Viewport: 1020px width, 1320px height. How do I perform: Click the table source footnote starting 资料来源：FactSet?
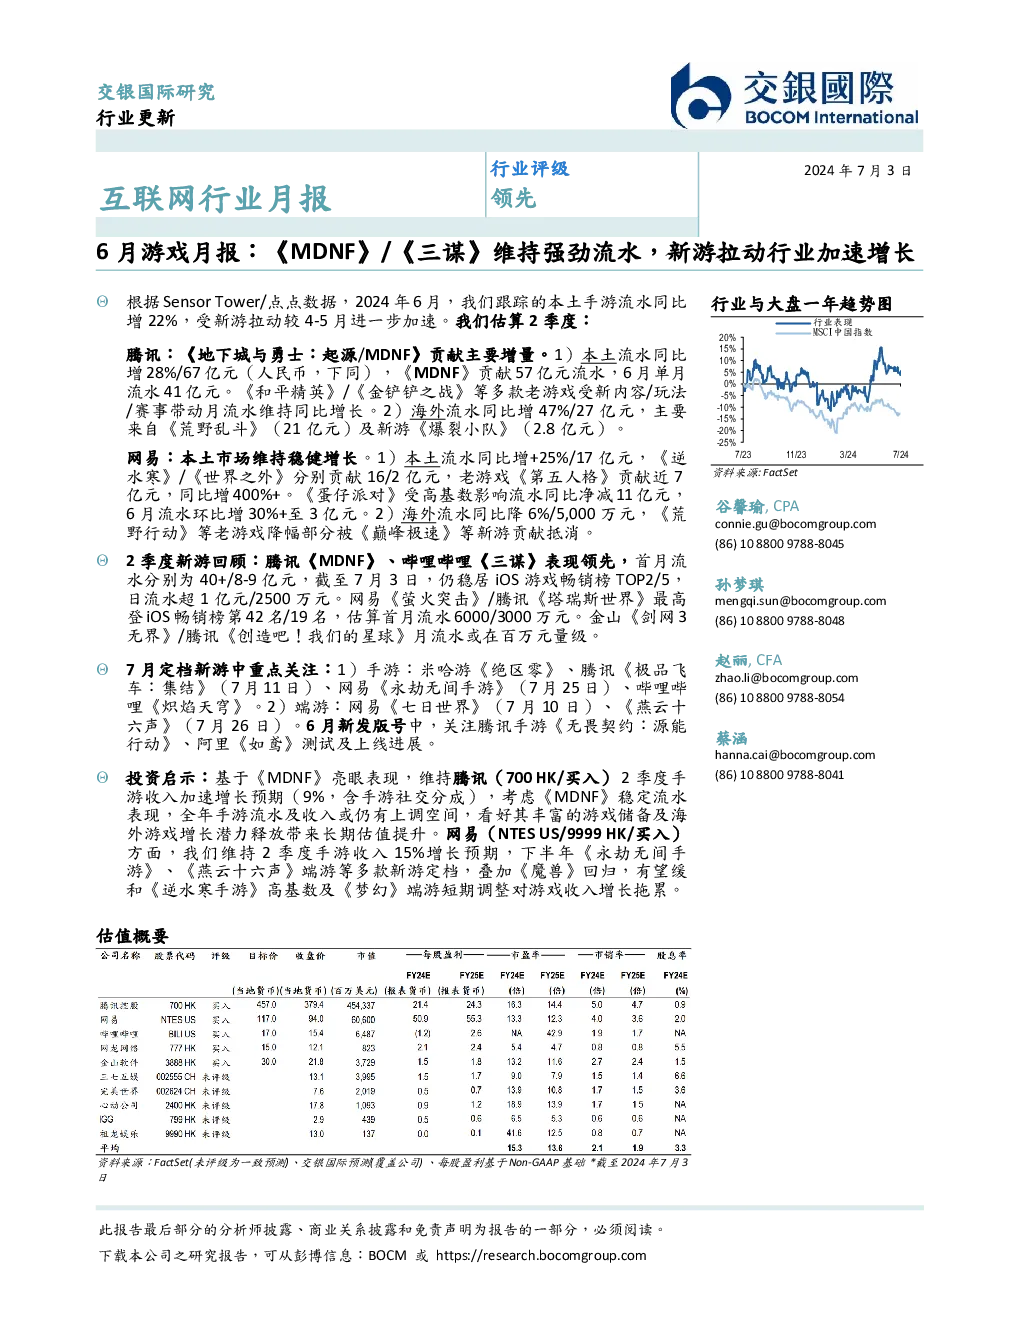(393, 1170)
